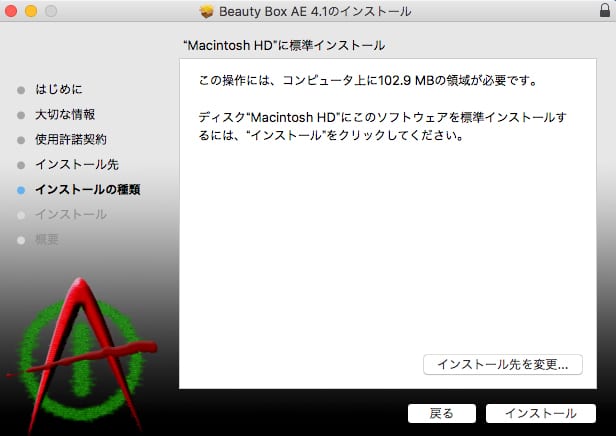616x436 pixels.
Task: Click the blue bullet of the current step
Action: pyautogui.click(x=21, y=191)
